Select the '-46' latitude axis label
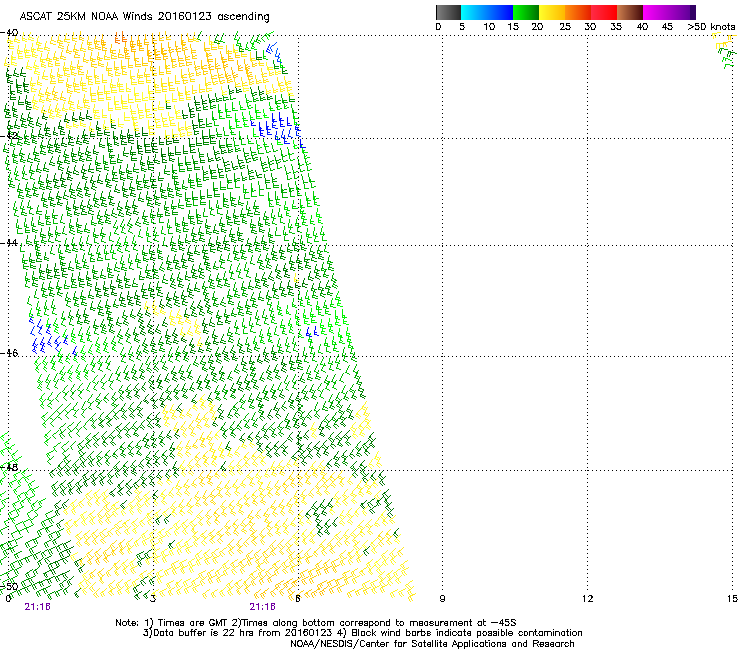The image size is (740, 650). click(9, 353)
